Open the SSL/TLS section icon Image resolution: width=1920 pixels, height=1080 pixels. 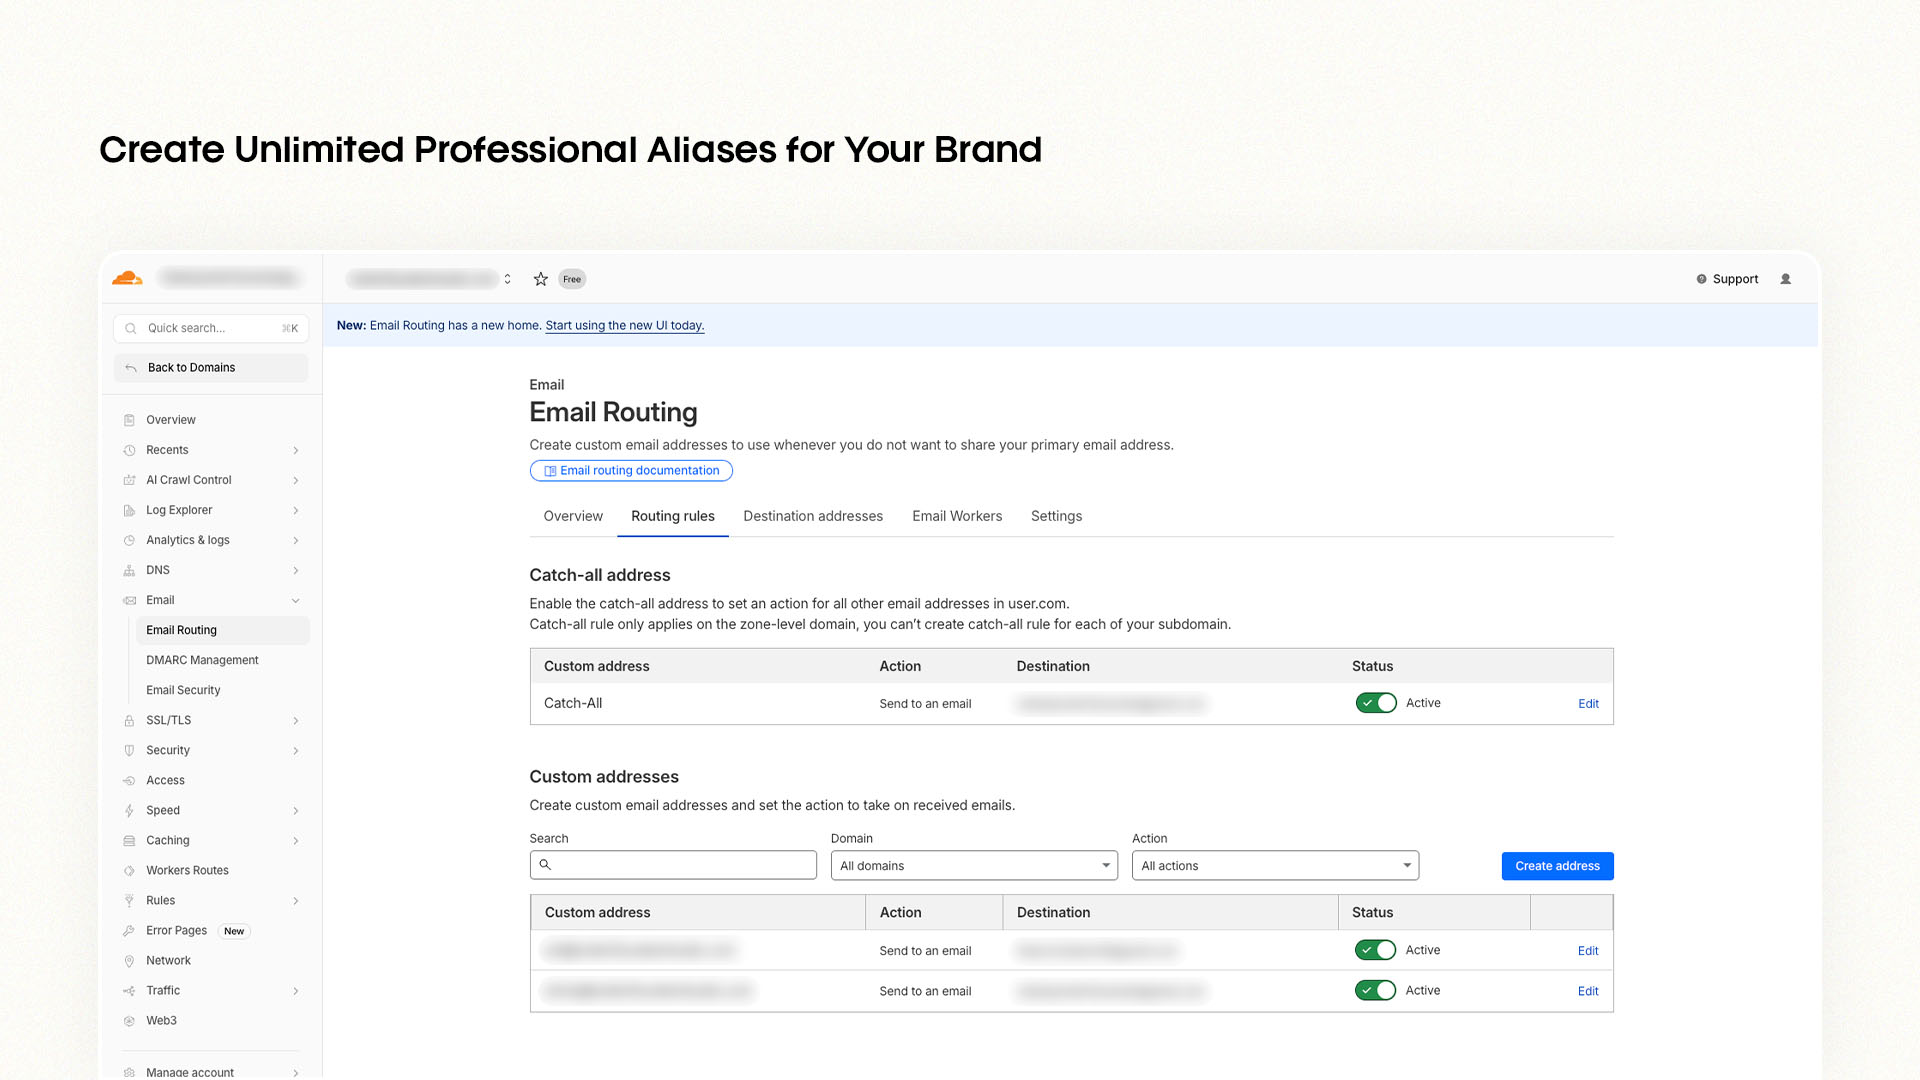click(x=130, y=720)
